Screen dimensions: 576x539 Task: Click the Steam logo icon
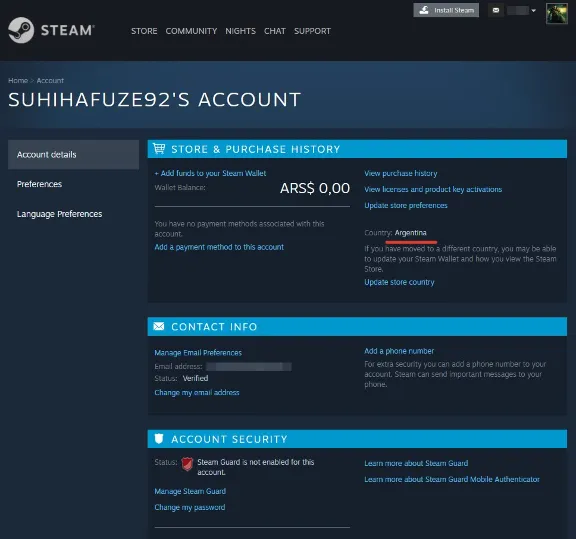[x=21, y=30]
